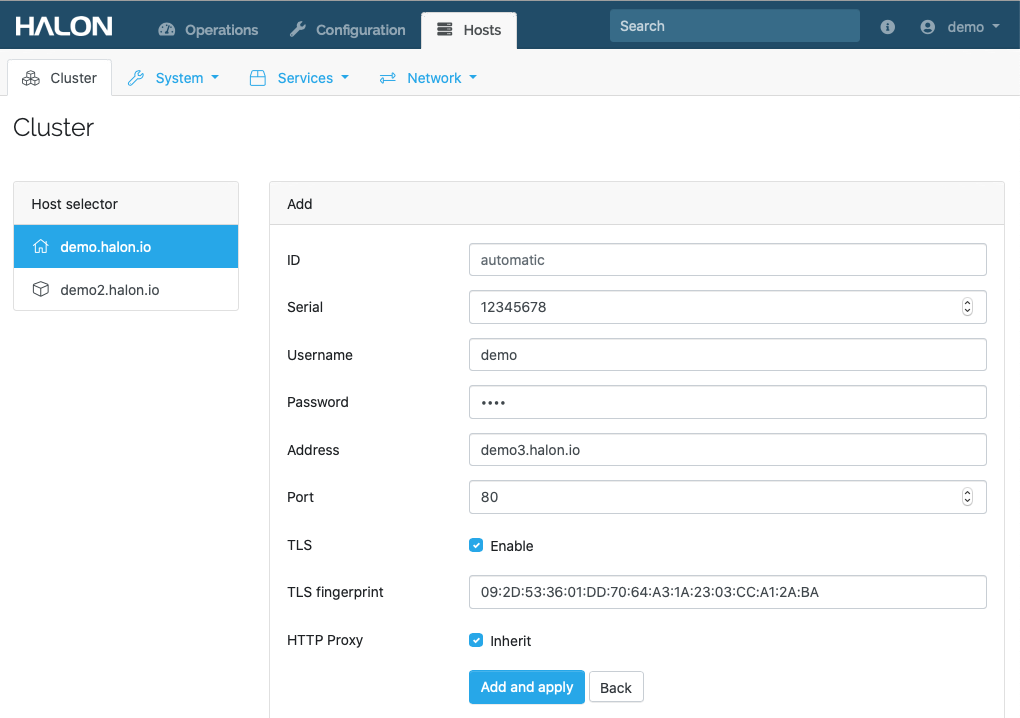
Task: Click the ID input field
Action: pyautogui.click(x=728, y=259)
